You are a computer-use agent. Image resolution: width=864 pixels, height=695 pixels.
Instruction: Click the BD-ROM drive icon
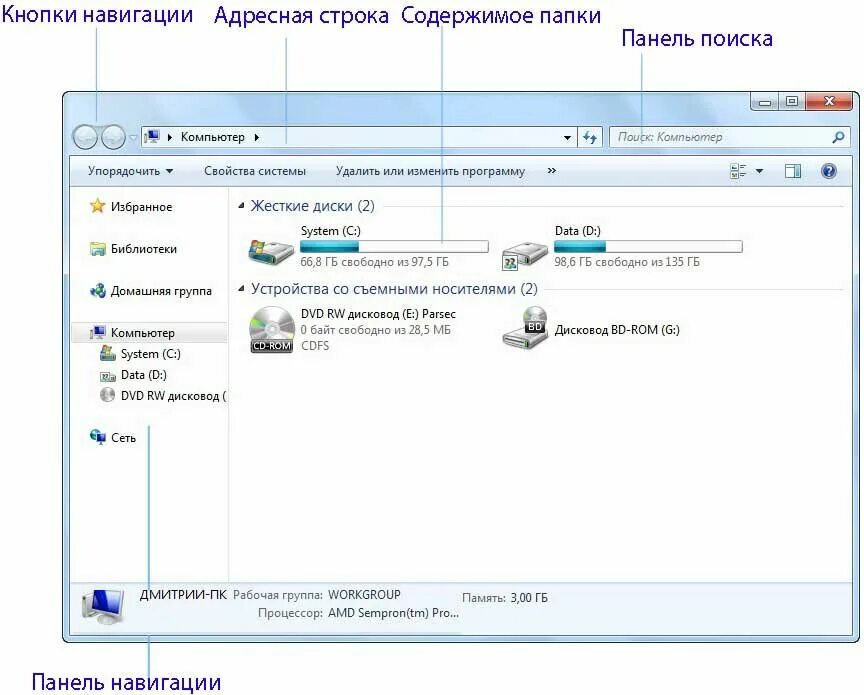(x=525, y=327)
